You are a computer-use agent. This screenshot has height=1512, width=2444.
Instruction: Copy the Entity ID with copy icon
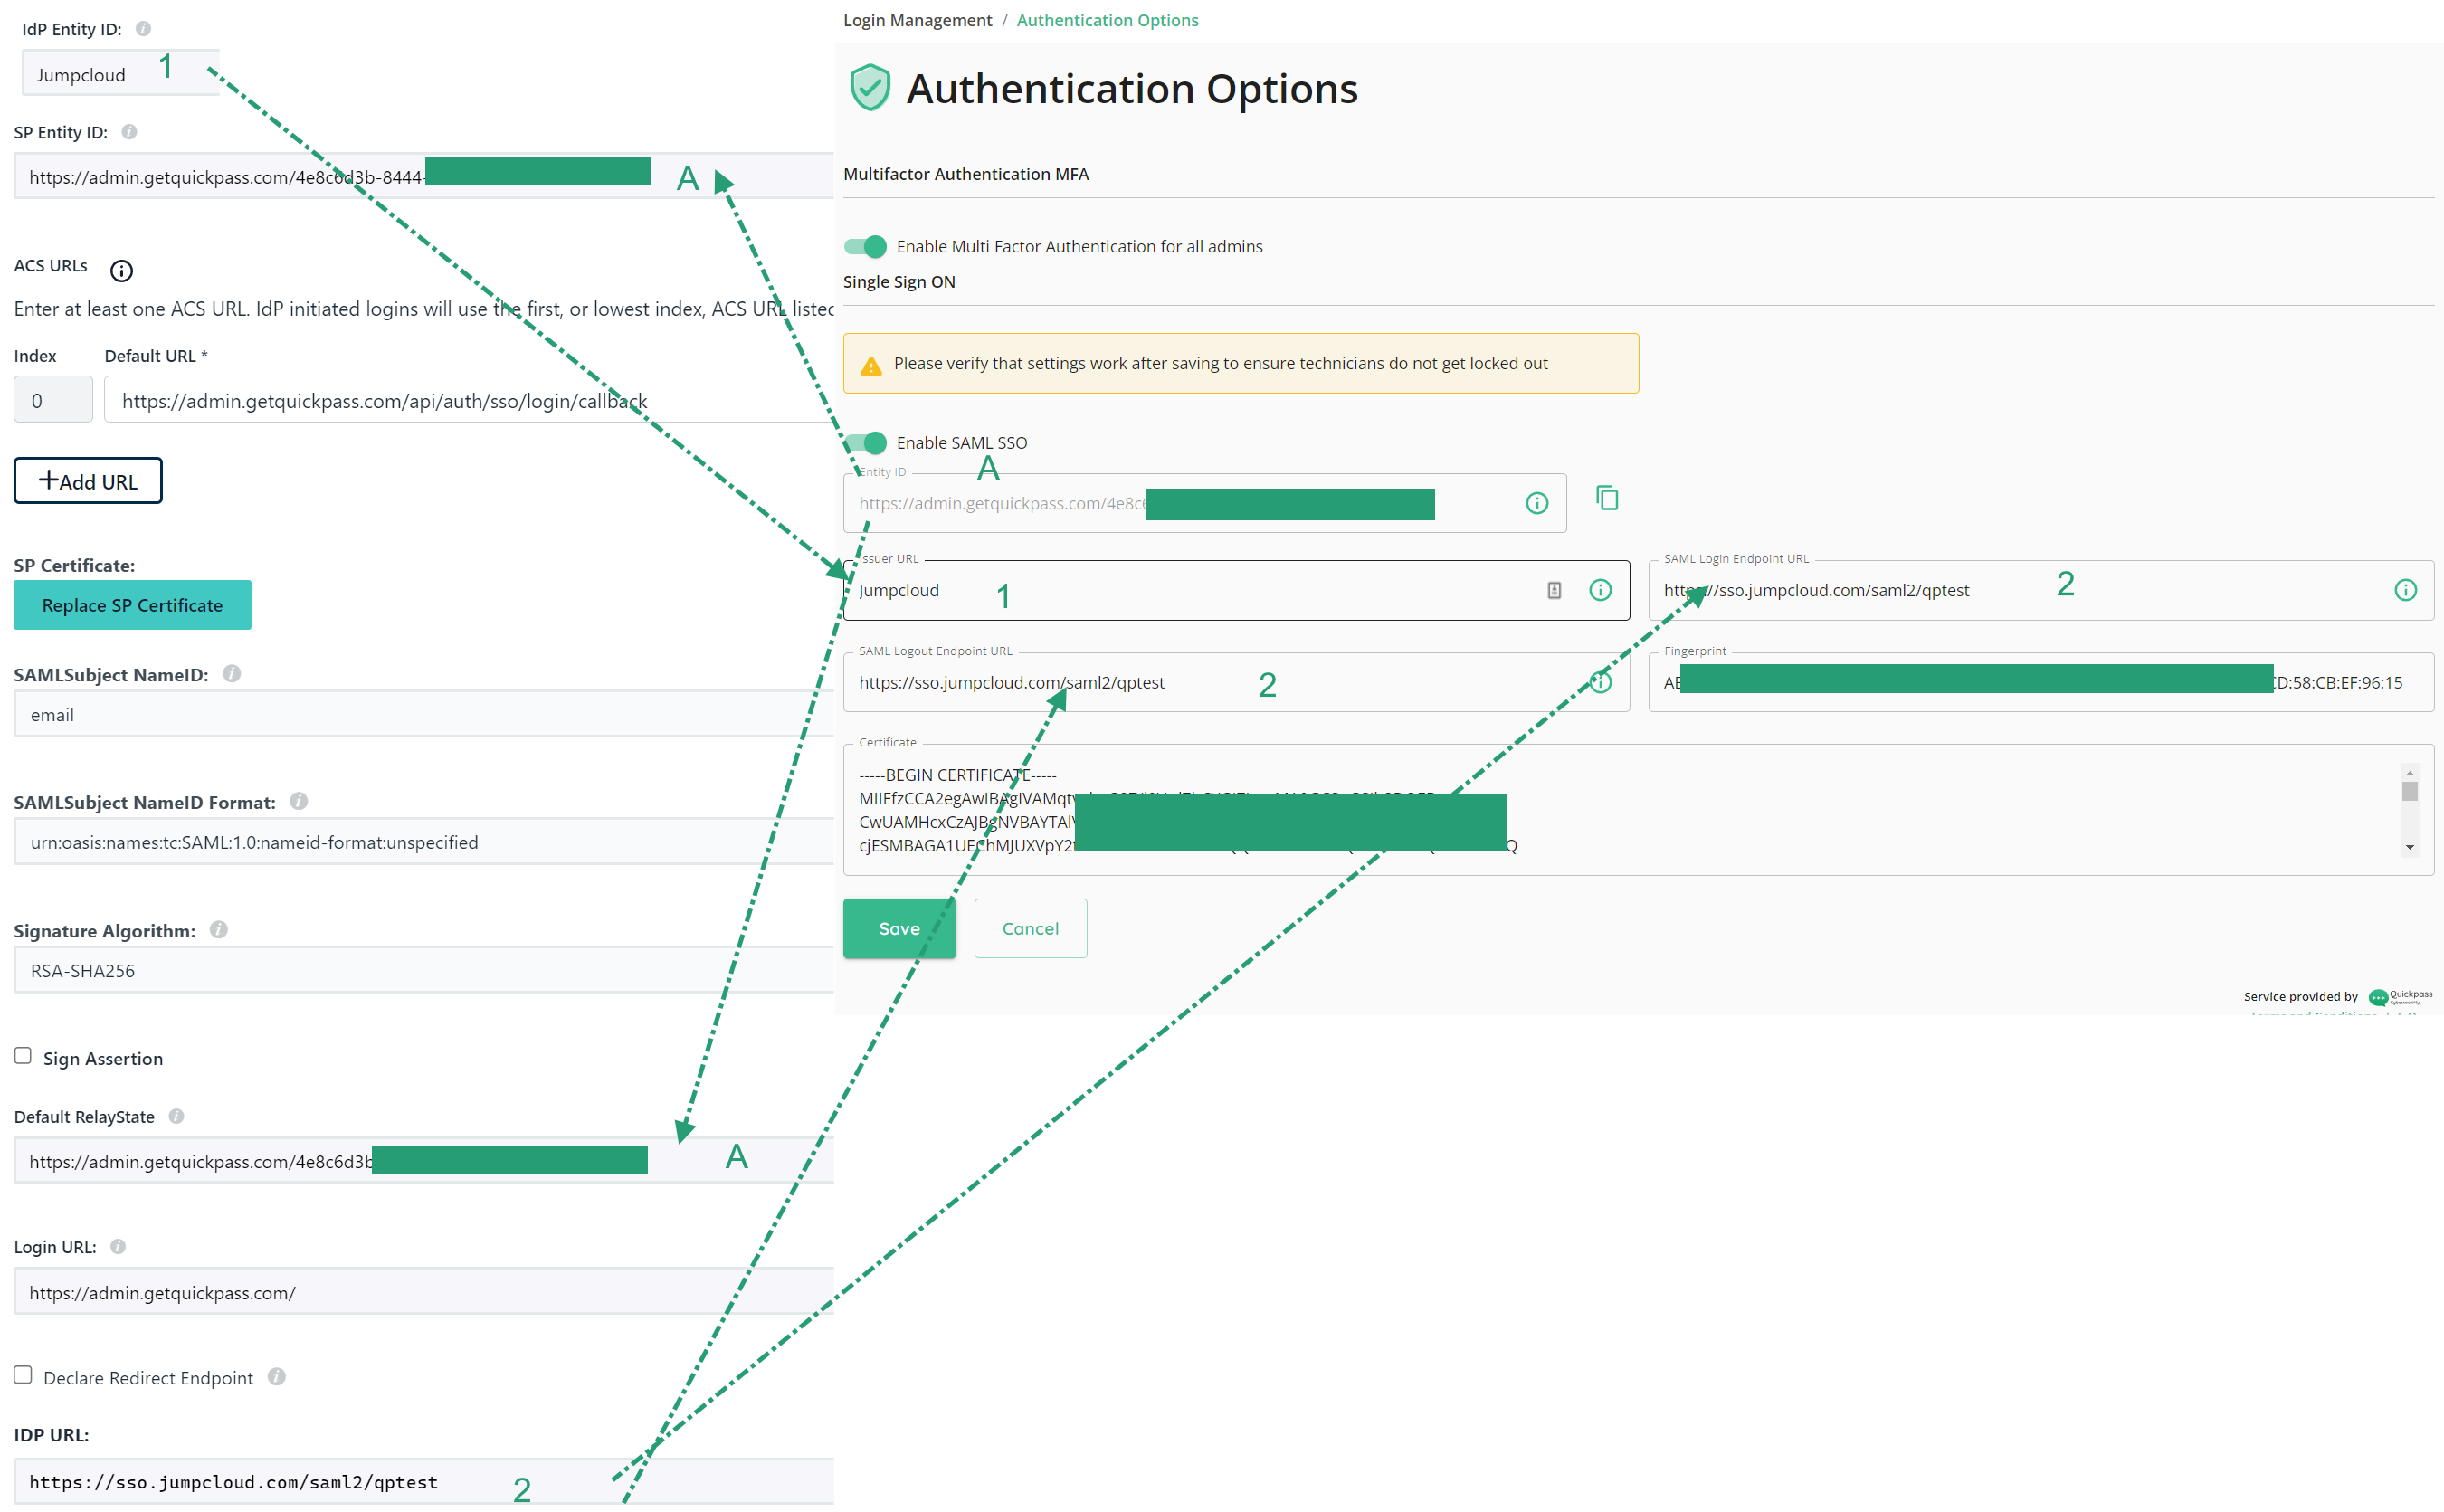pyautogui.click(x=1607, y=498)
